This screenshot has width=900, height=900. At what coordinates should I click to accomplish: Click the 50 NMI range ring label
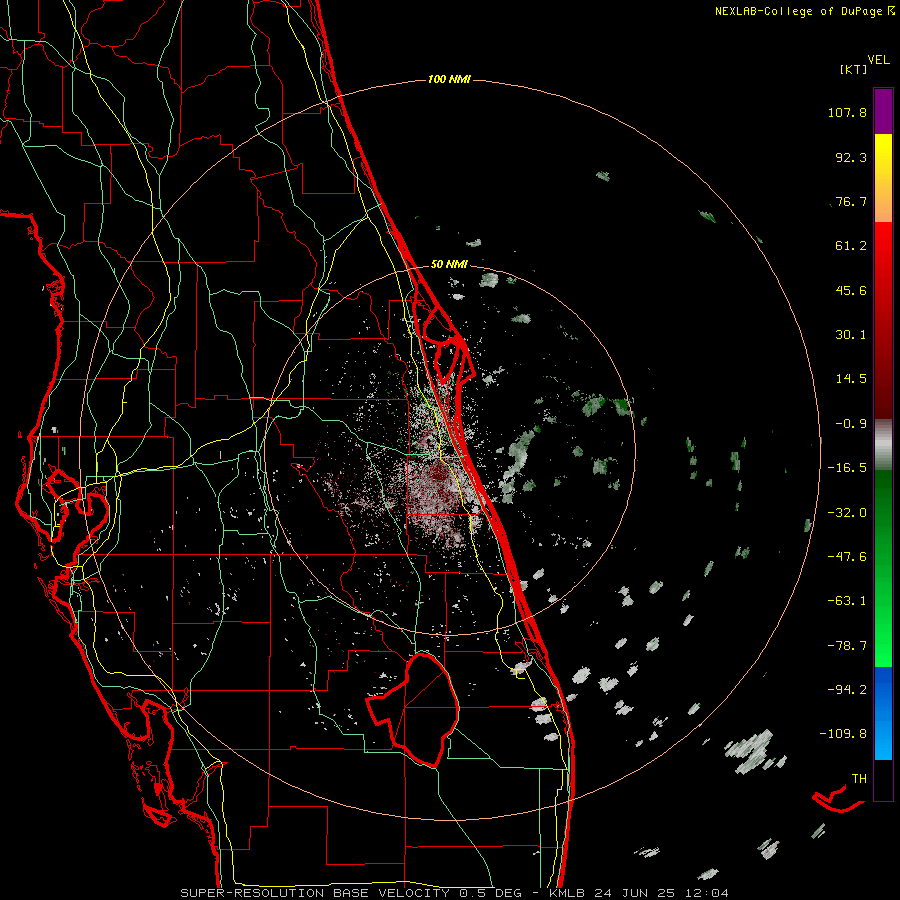449,265
